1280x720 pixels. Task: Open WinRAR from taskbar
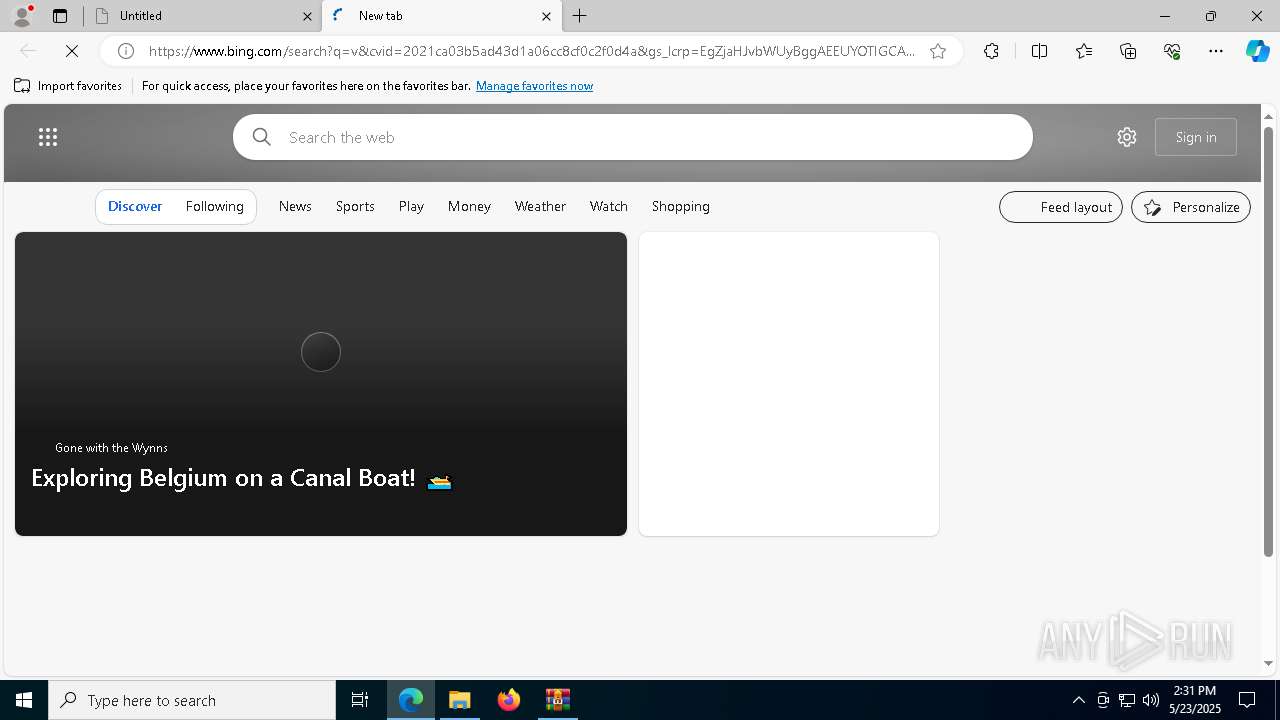[x=557, y=700]
